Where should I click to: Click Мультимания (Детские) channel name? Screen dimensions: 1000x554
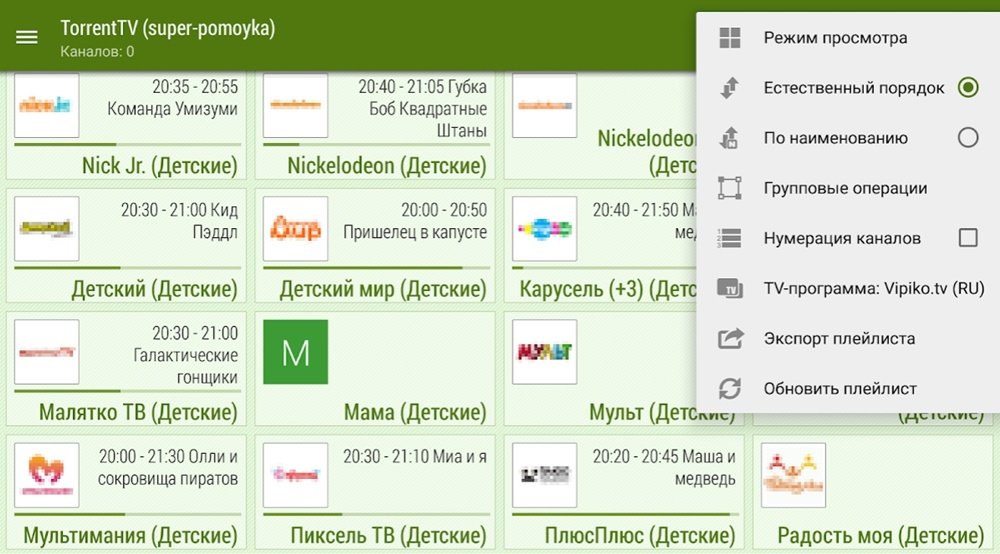pos(130,536)
